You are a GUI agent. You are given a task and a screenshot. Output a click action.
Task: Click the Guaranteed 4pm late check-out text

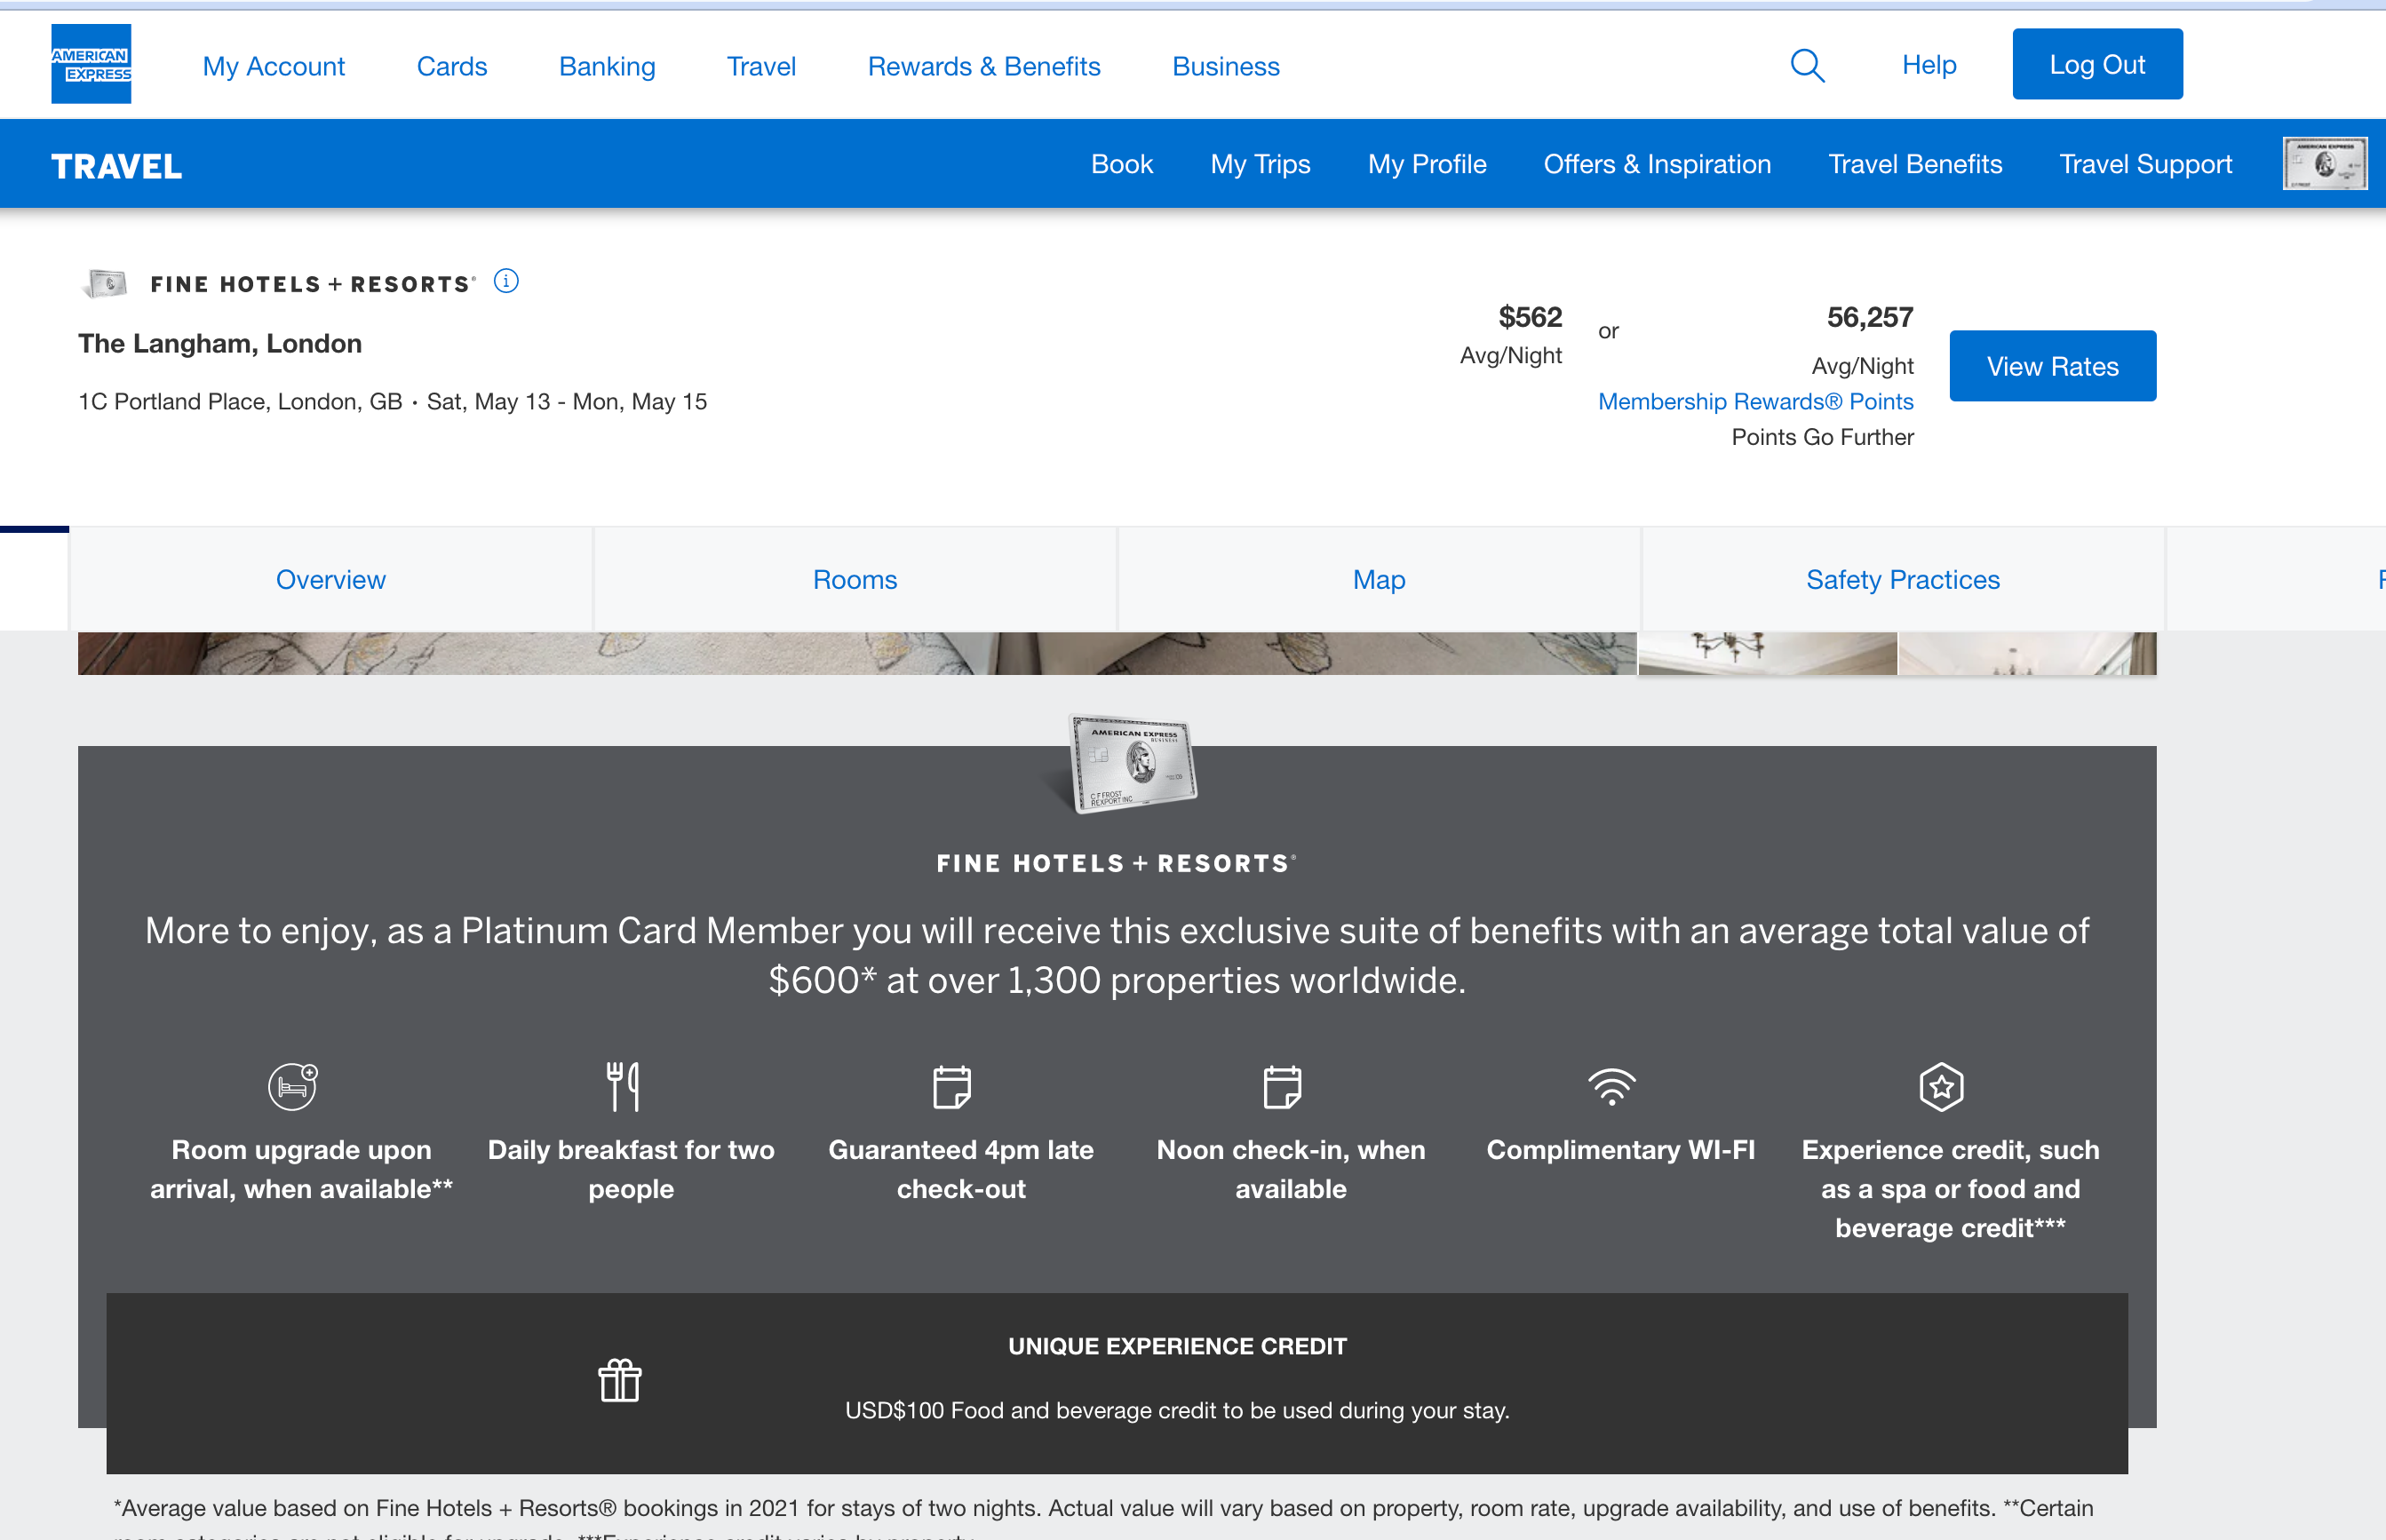point(961,1169)
